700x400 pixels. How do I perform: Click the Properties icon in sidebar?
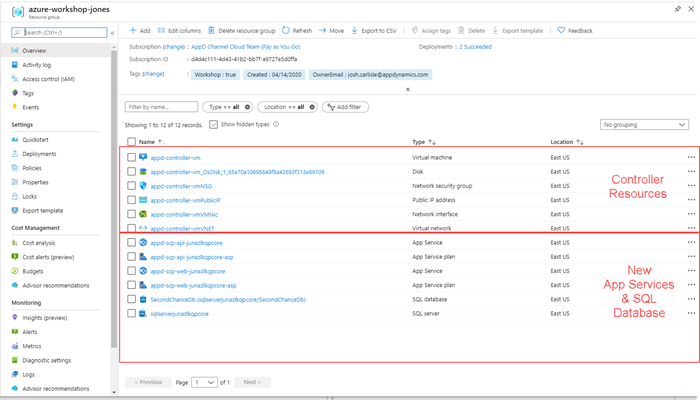click(x=15, y=182)
